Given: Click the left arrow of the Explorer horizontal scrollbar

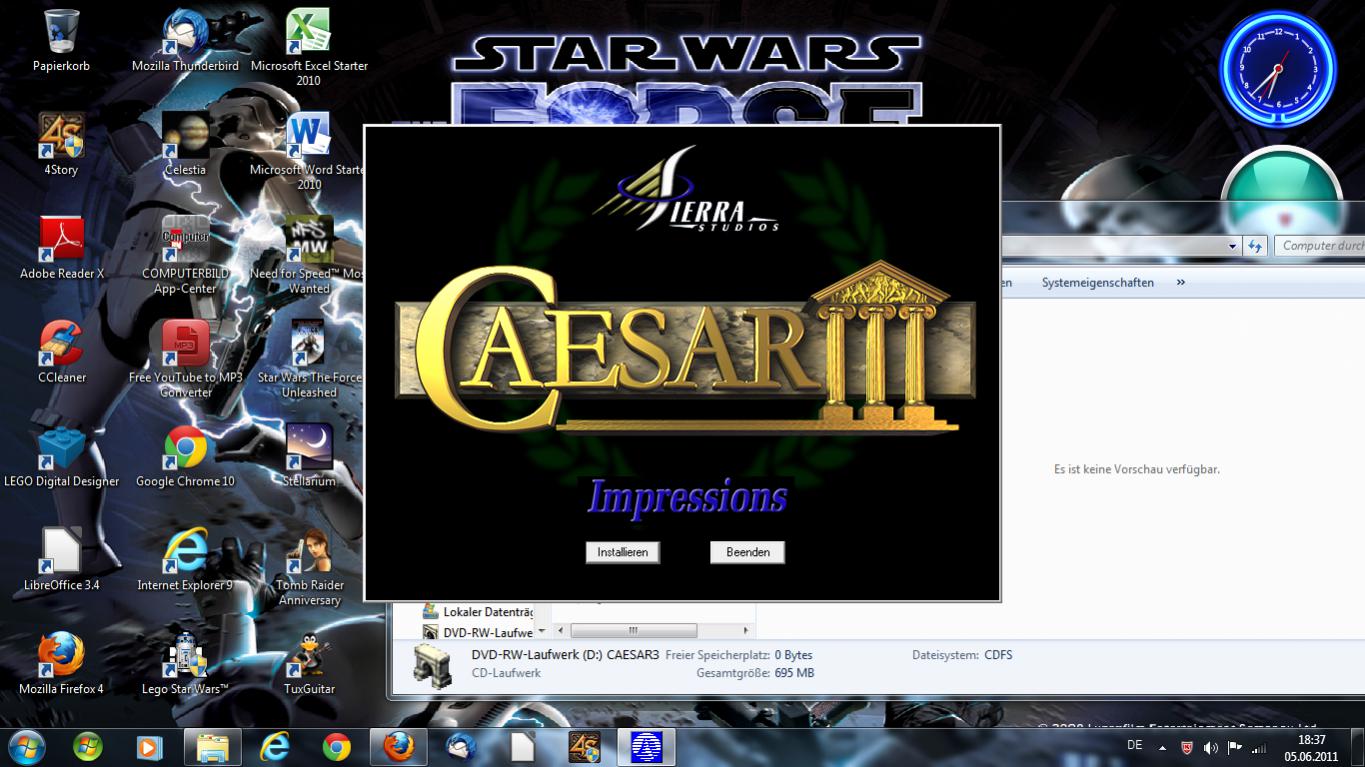Looking at the screenshot, I should pyautogui.click(x=560, y=631).
